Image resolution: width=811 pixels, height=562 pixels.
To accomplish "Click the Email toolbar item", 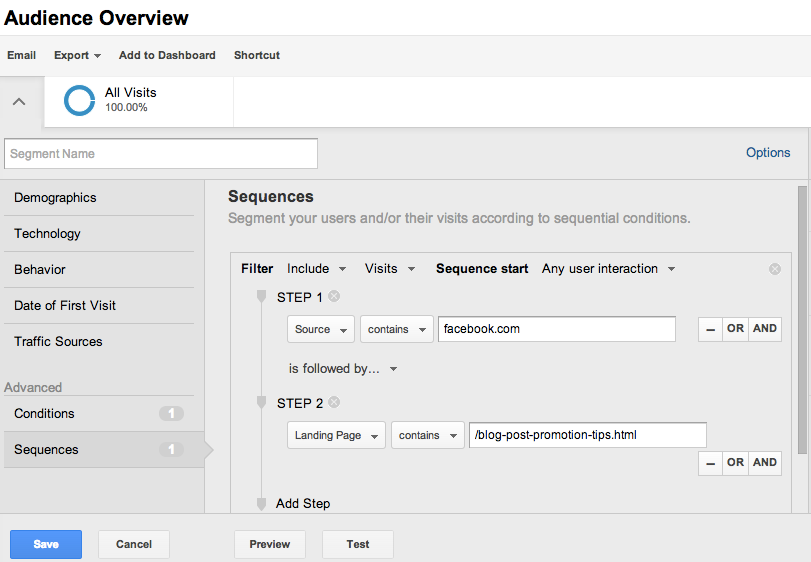I will [x=22, y=55].
